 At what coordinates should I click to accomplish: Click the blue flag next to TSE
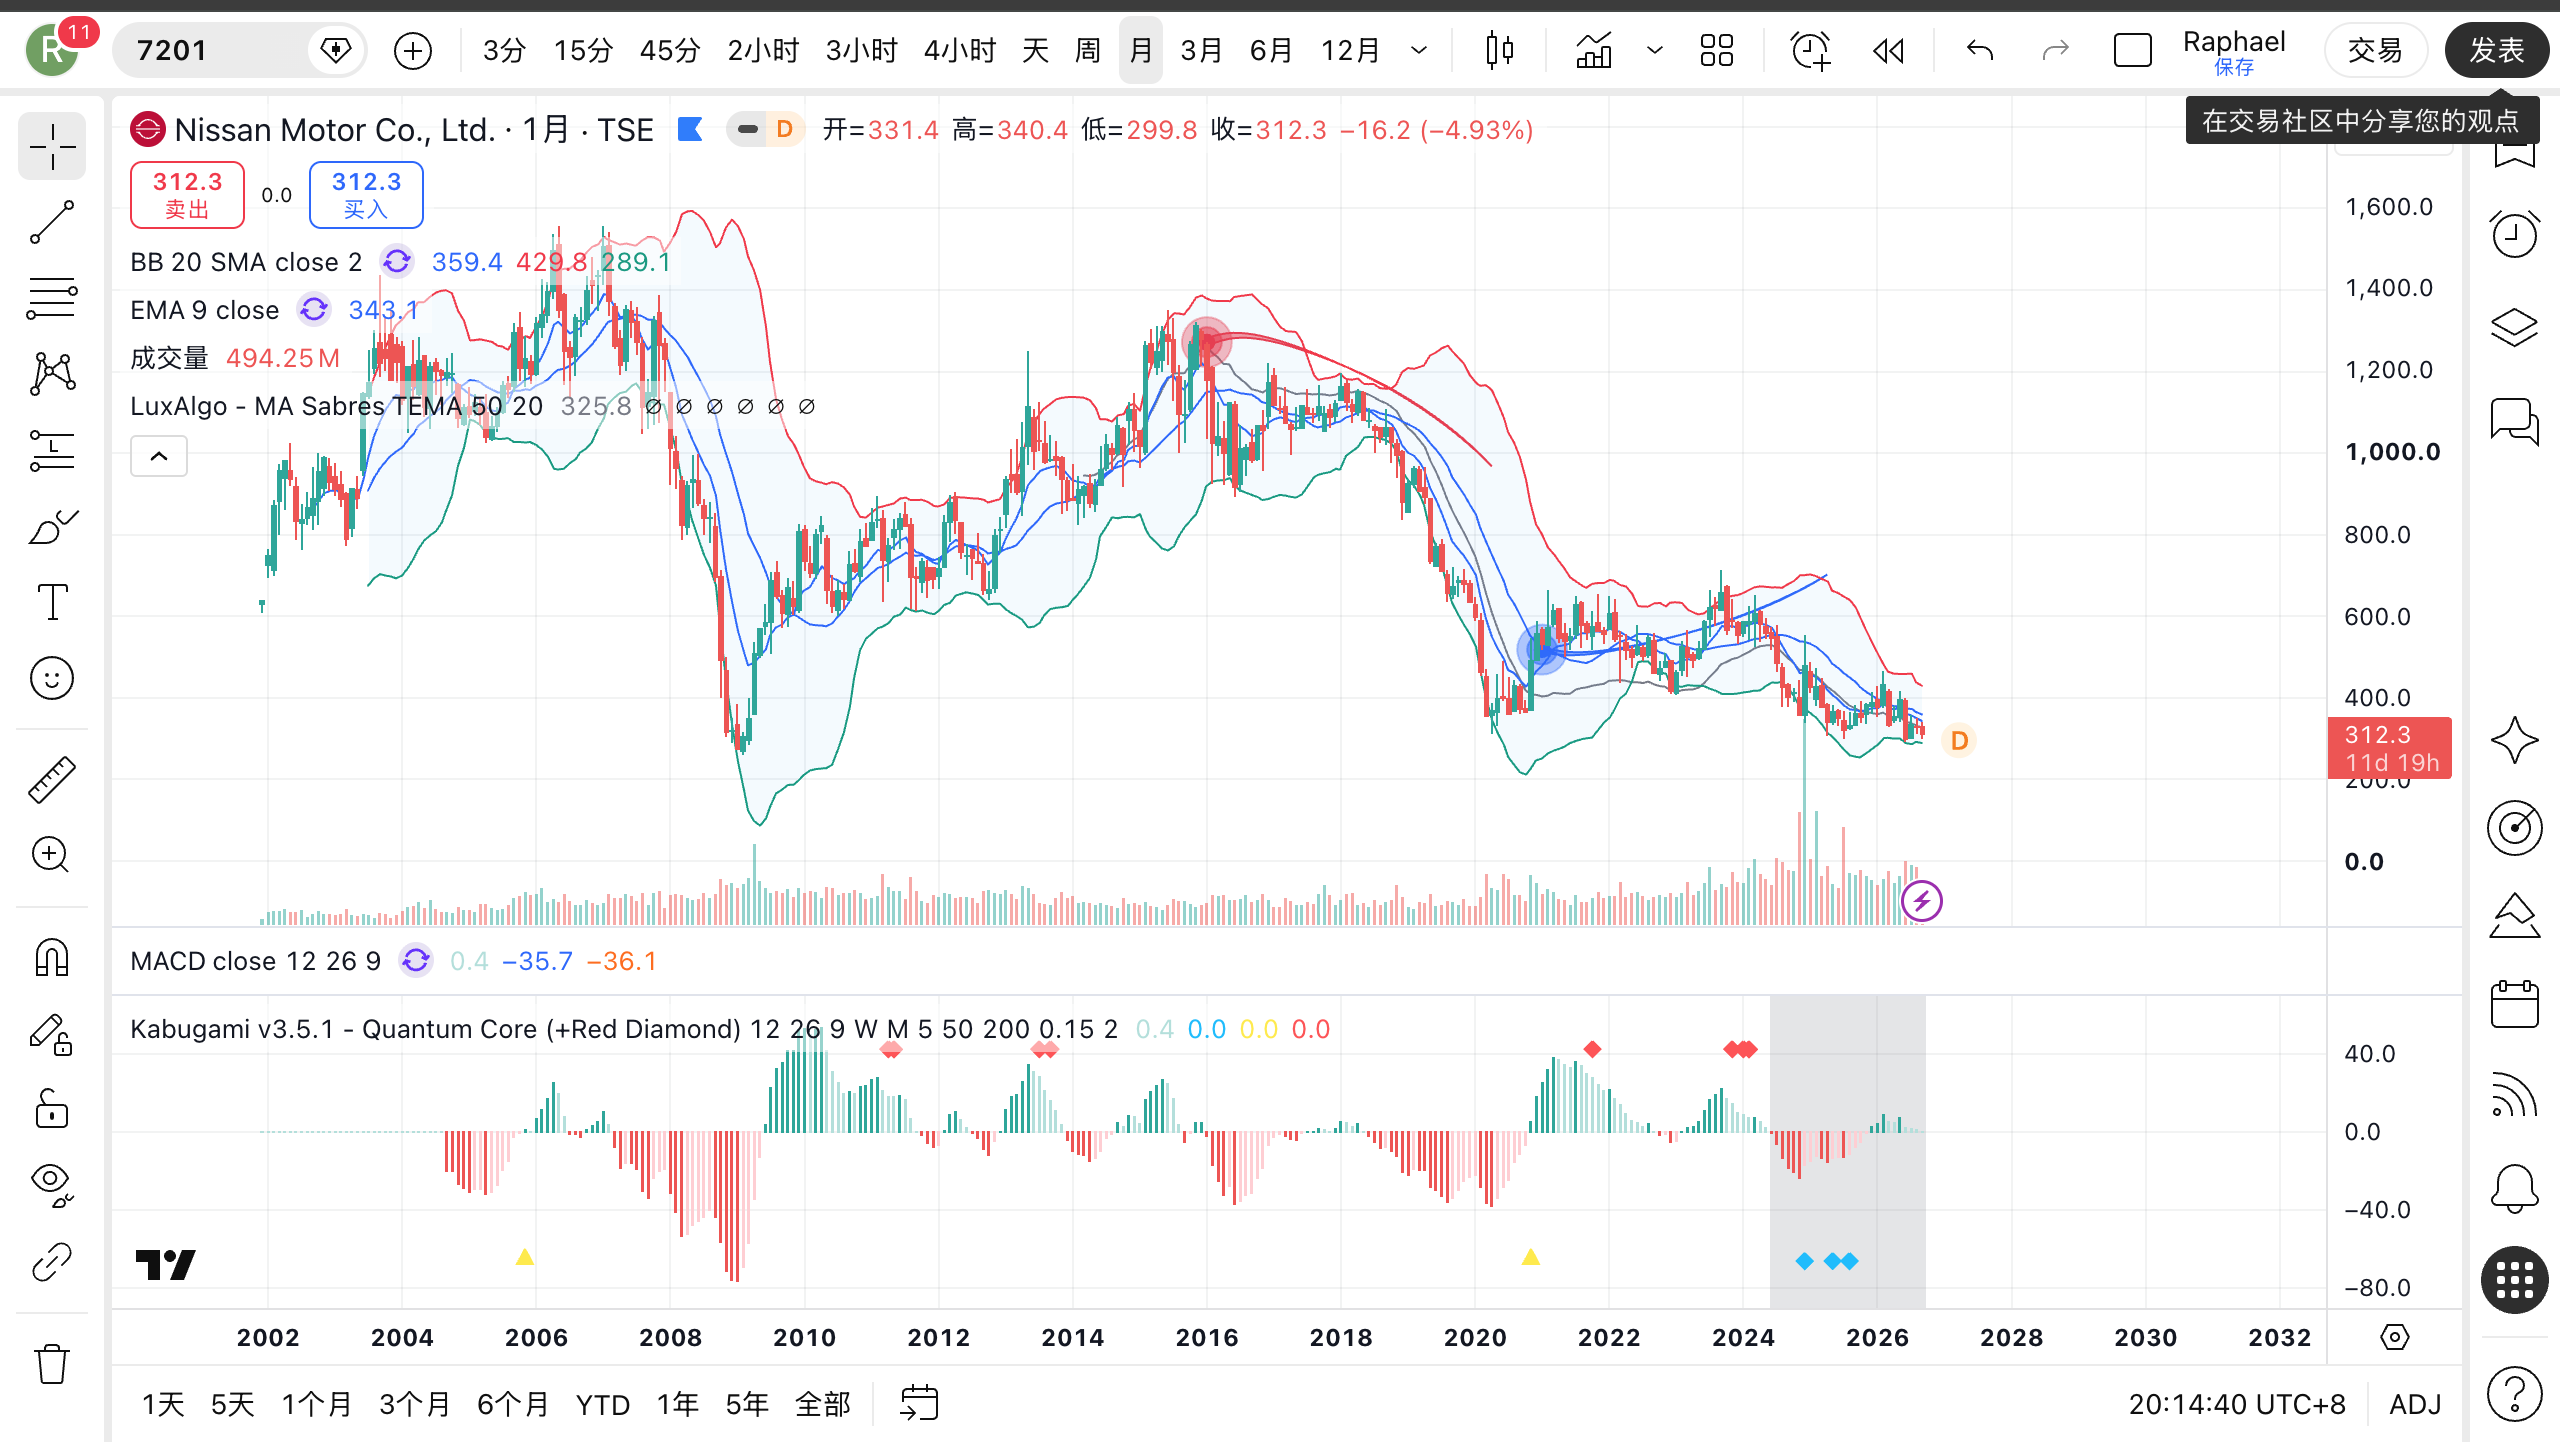690,129
